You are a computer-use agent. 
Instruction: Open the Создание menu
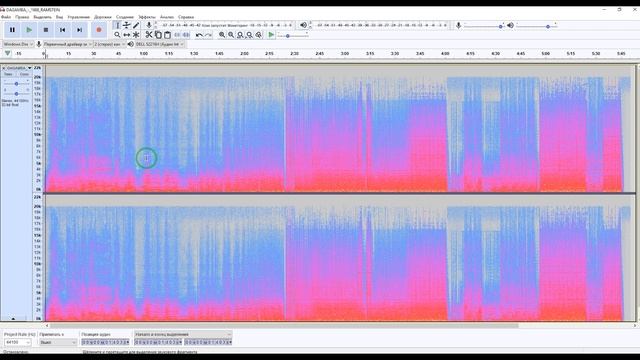[x=125, y=17]
